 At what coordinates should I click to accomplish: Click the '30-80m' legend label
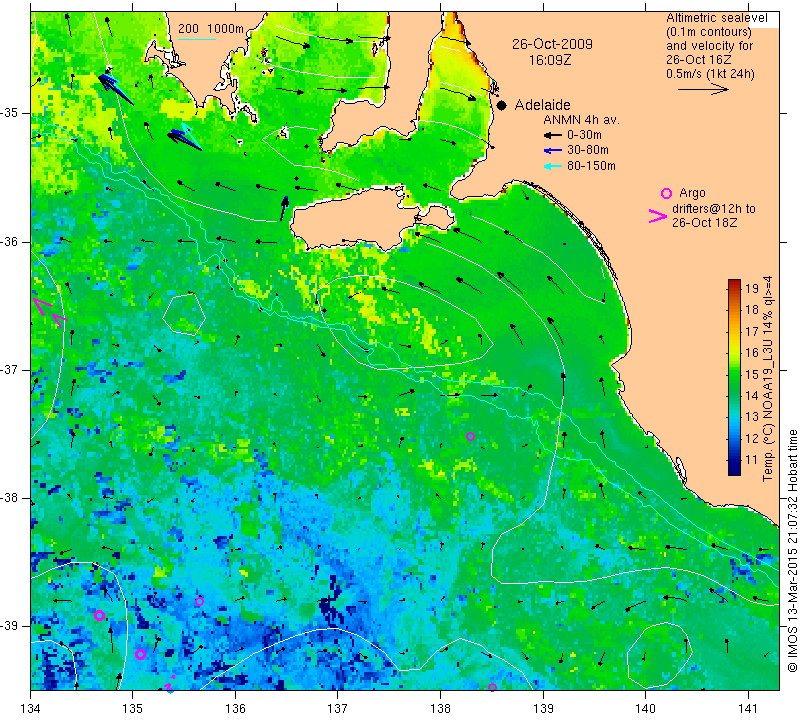pyautogui.click(x=587, y=150)
